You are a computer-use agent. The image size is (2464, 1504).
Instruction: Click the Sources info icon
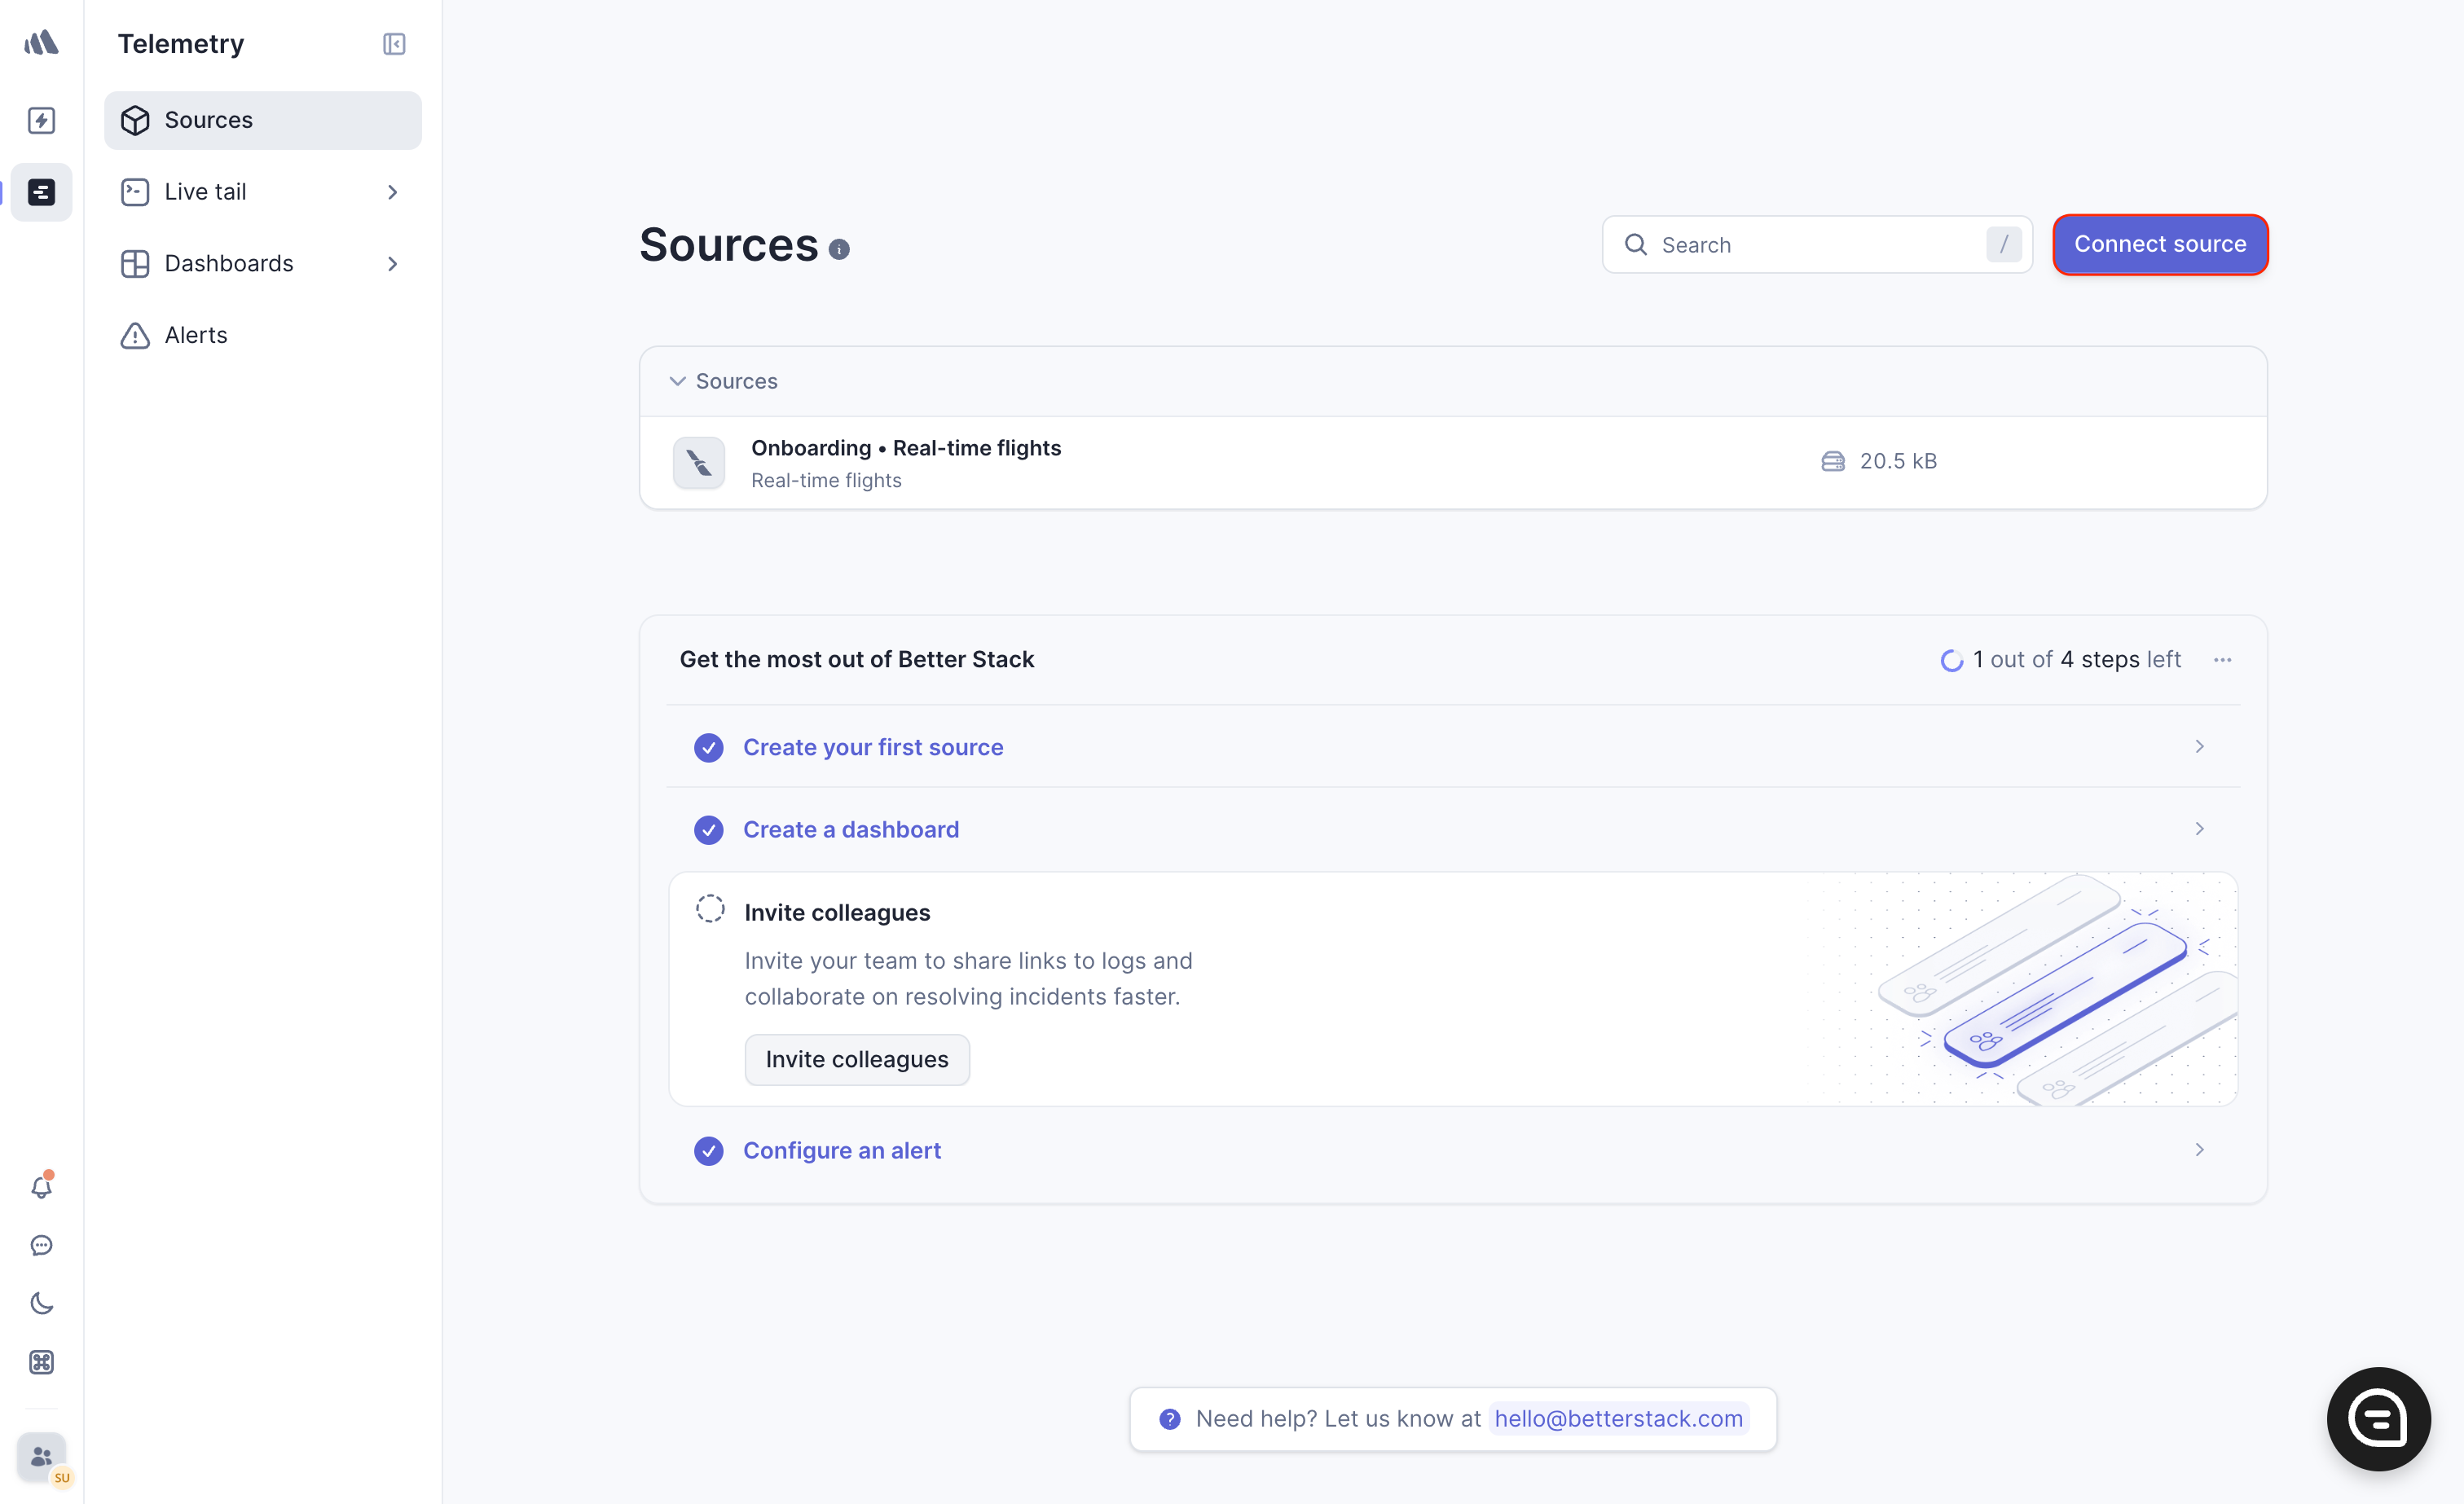click(x=839, y=250)
